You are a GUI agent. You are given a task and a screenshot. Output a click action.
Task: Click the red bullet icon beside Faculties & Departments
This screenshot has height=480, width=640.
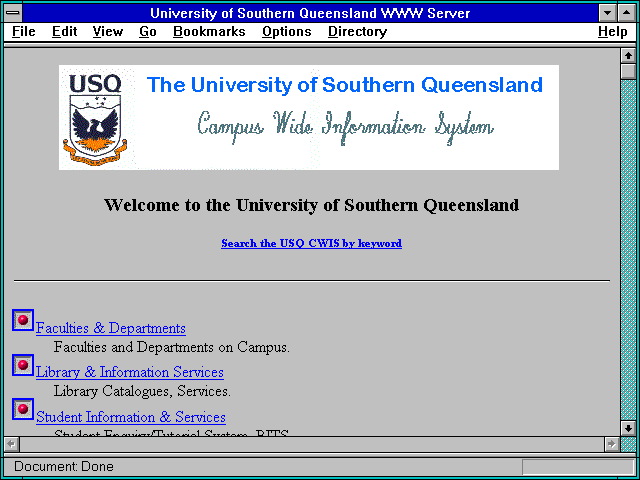[x=23, y=320]
